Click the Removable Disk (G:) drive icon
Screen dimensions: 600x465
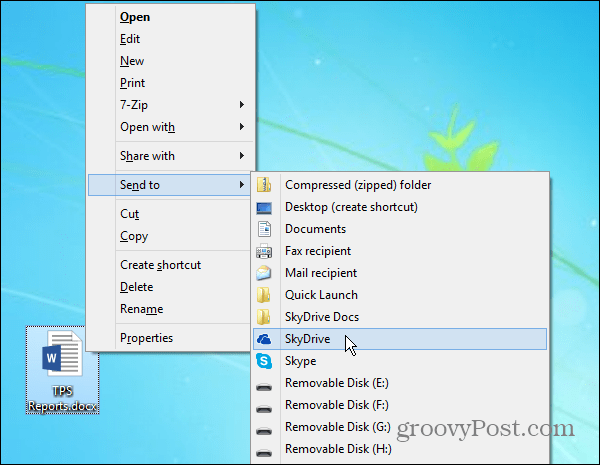tap(264, 431)
